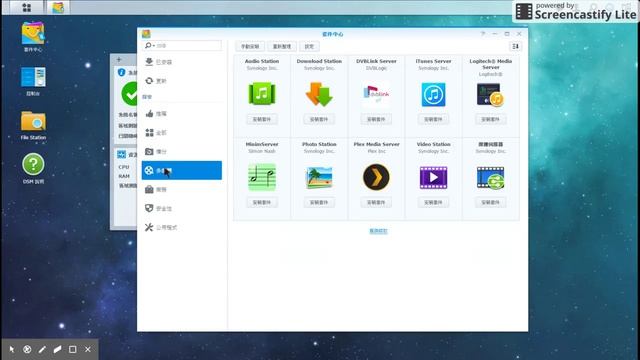
Task: Select the Screencastify cursor tool
Action: (x=11, y=349)
